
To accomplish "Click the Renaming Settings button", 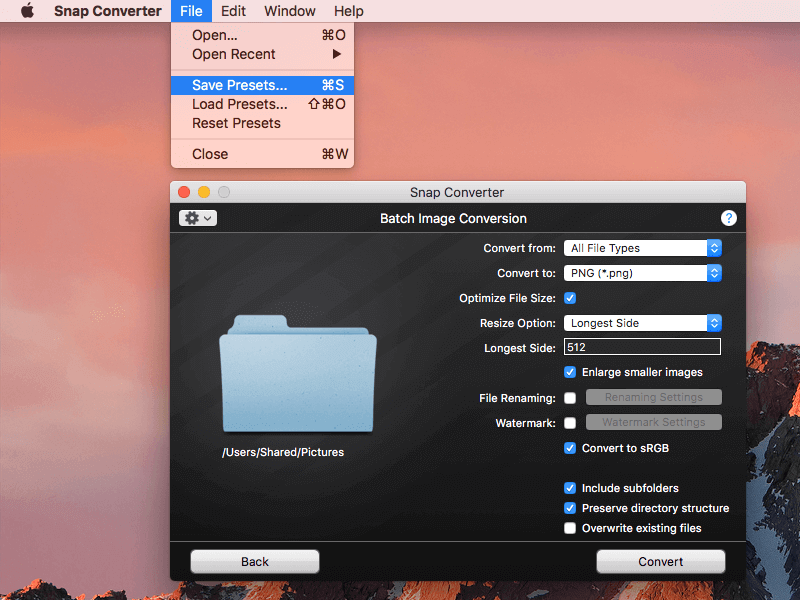I will pyautogui.click(x=654, y=397).
